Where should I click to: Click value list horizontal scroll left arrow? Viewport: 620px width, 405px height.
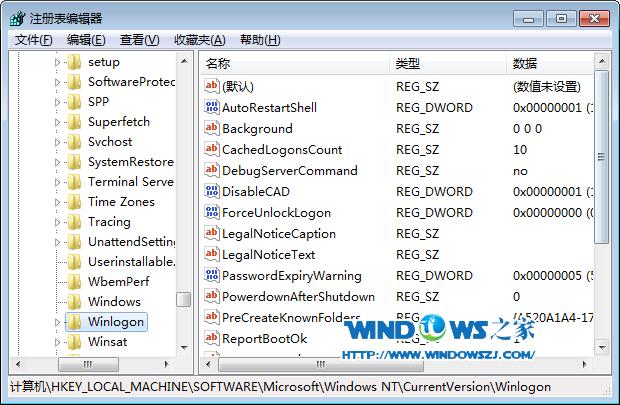[x=208, y=364]
